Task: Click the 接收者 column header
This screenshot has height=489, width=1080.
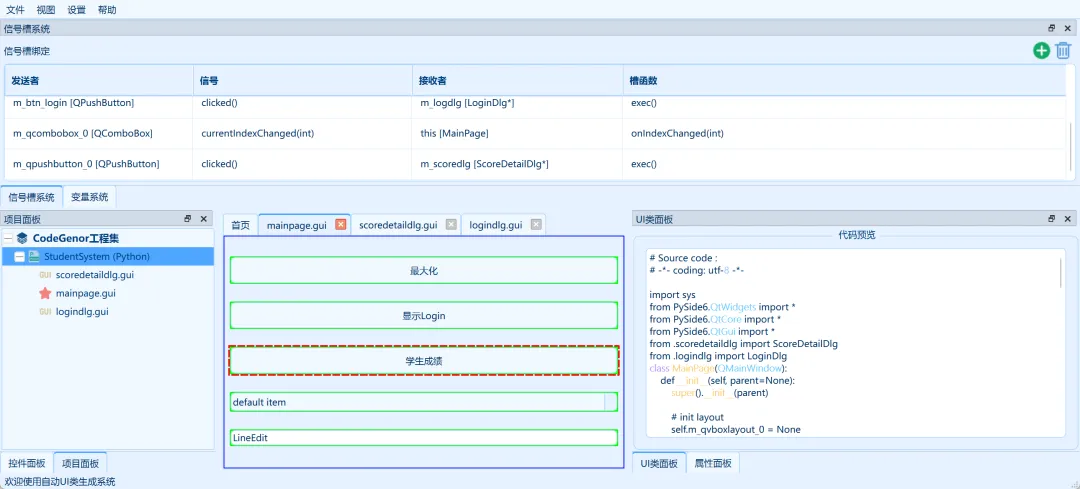Action: click(x=517, y=81)
